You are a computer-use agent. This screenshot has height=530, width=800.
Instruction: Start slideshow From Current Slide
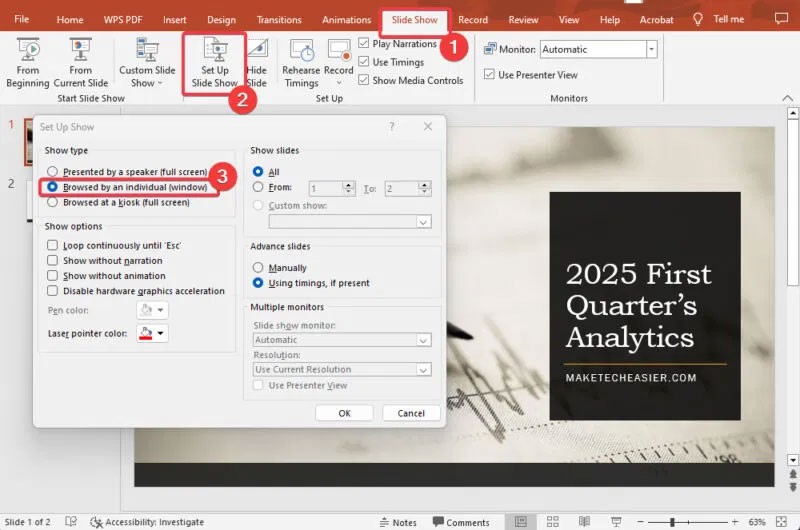pyautogui.click(x=81, y=62)
